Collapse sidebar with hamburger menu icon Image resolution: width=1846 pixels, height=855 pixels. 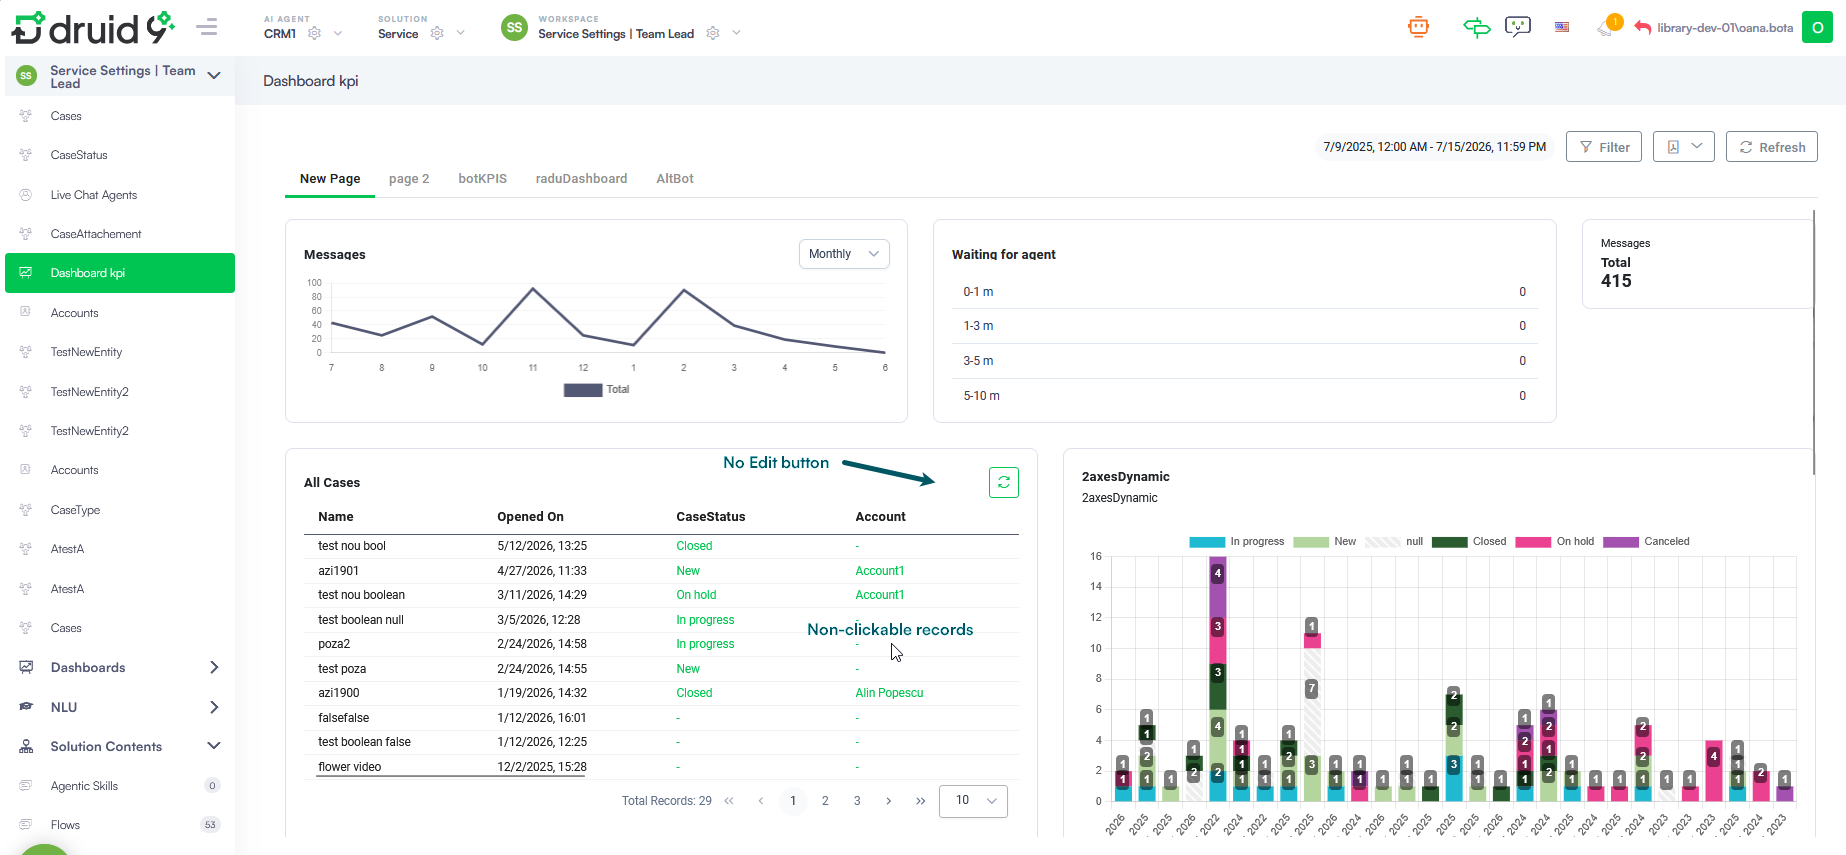207,27
